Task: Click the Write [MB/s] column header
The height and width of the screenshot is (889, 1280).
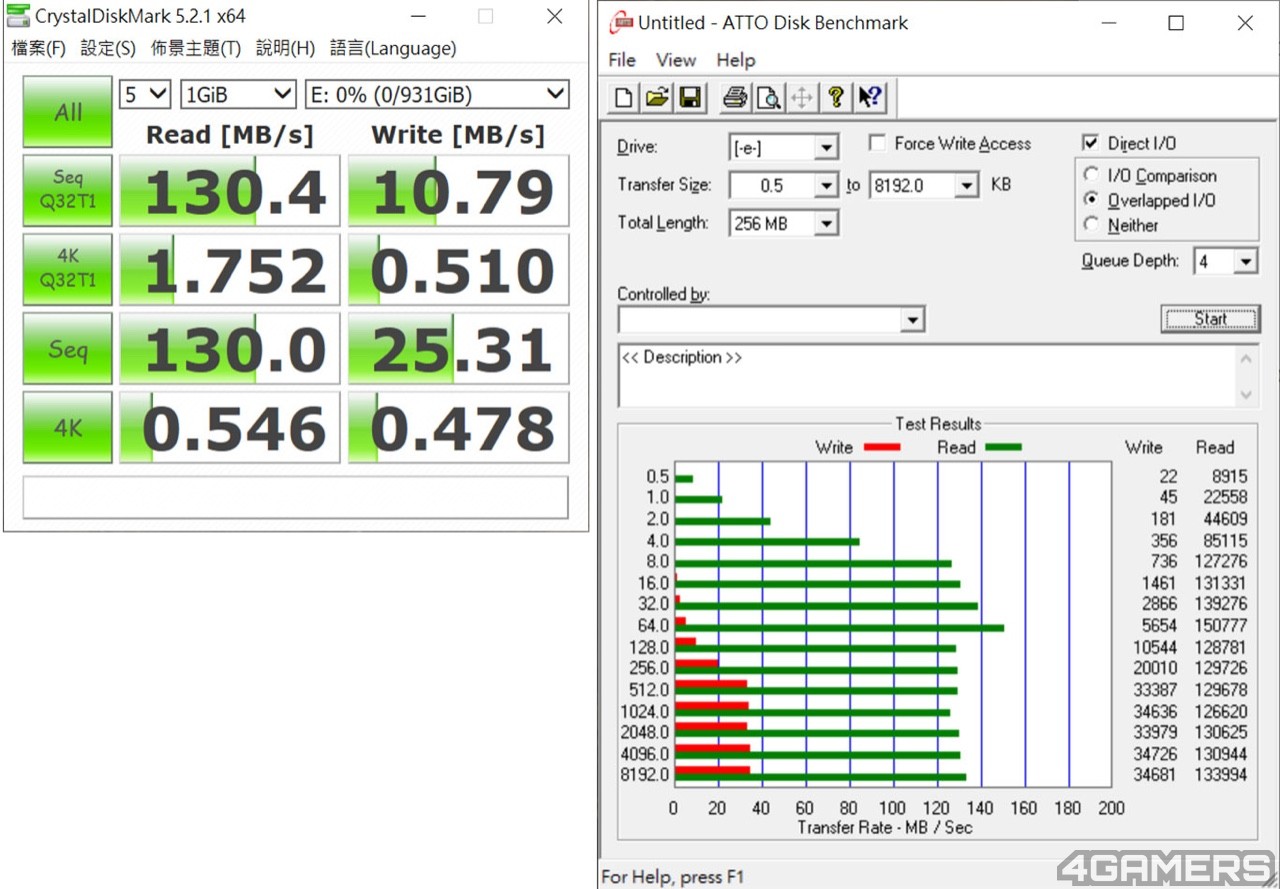Action: pos(458,135)
